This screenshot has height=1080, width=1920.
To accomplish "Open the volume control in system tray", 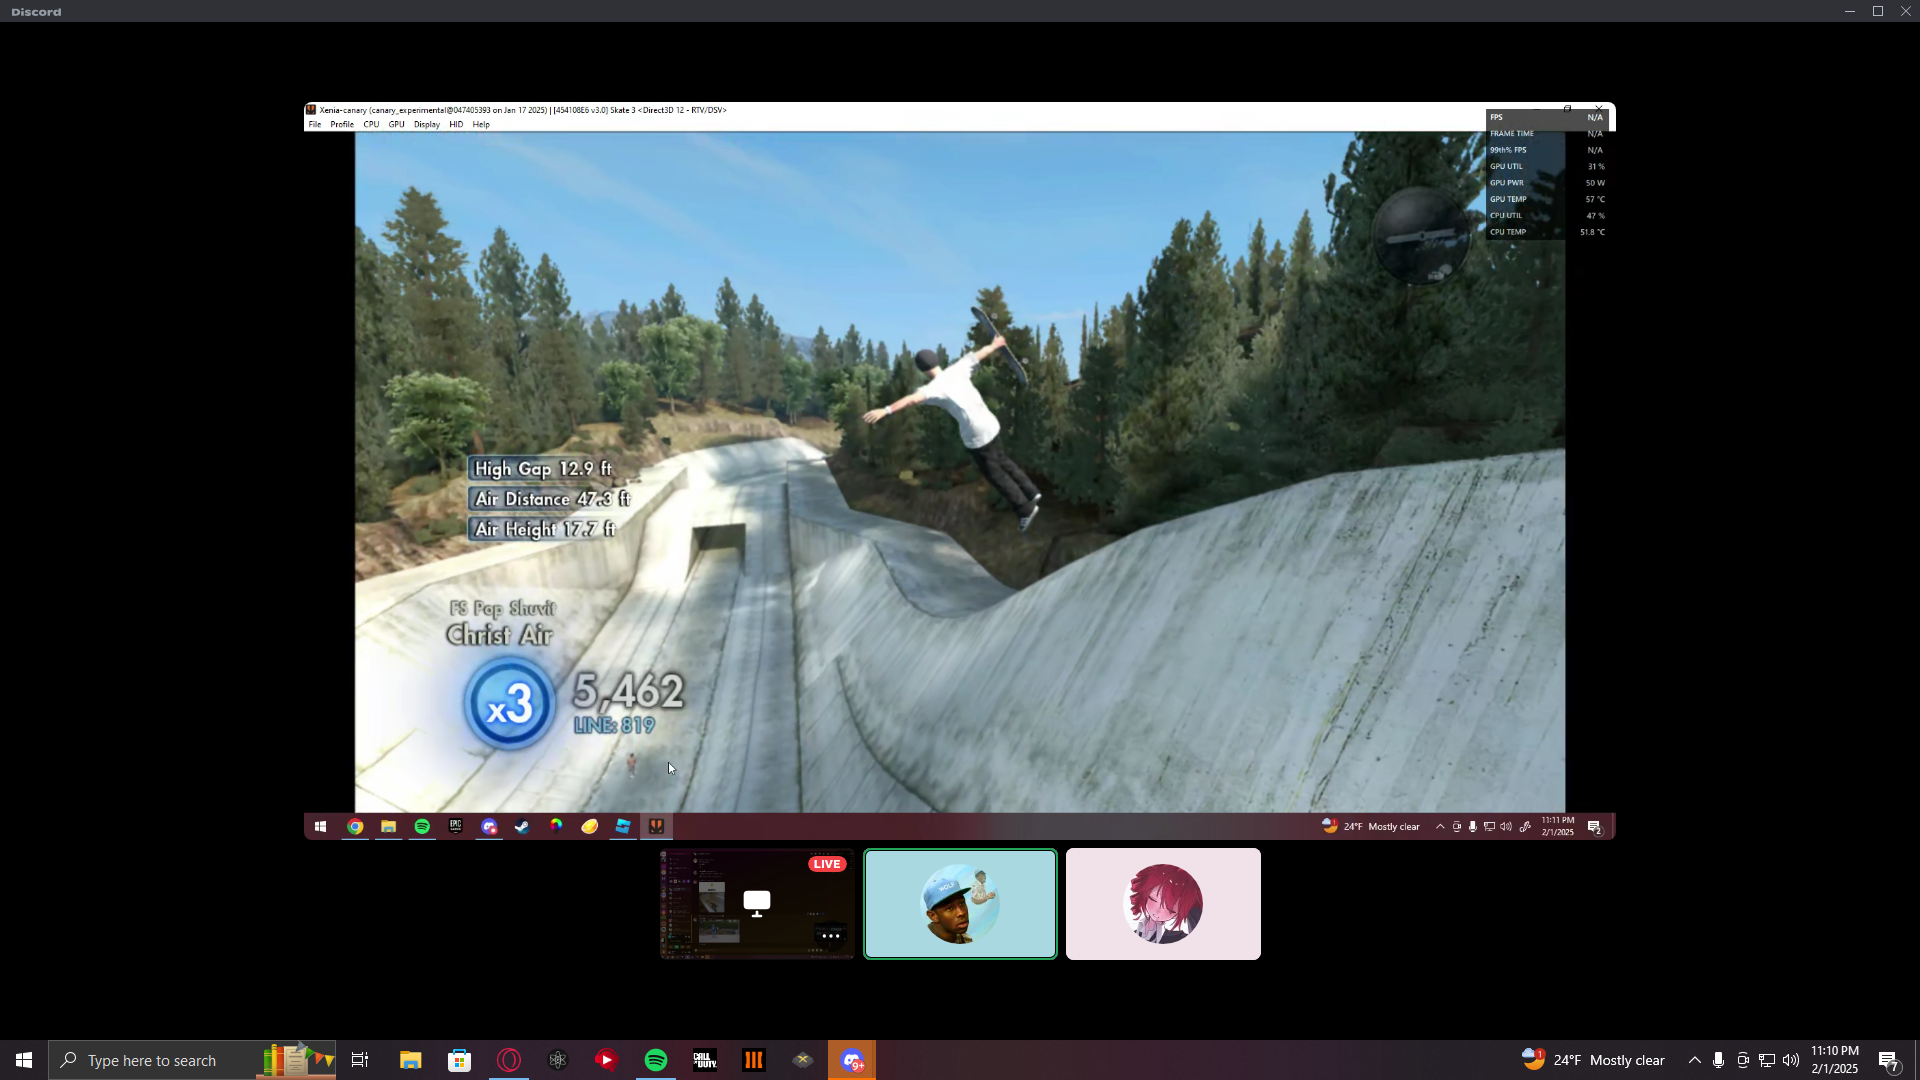I will (1791, 1060).
